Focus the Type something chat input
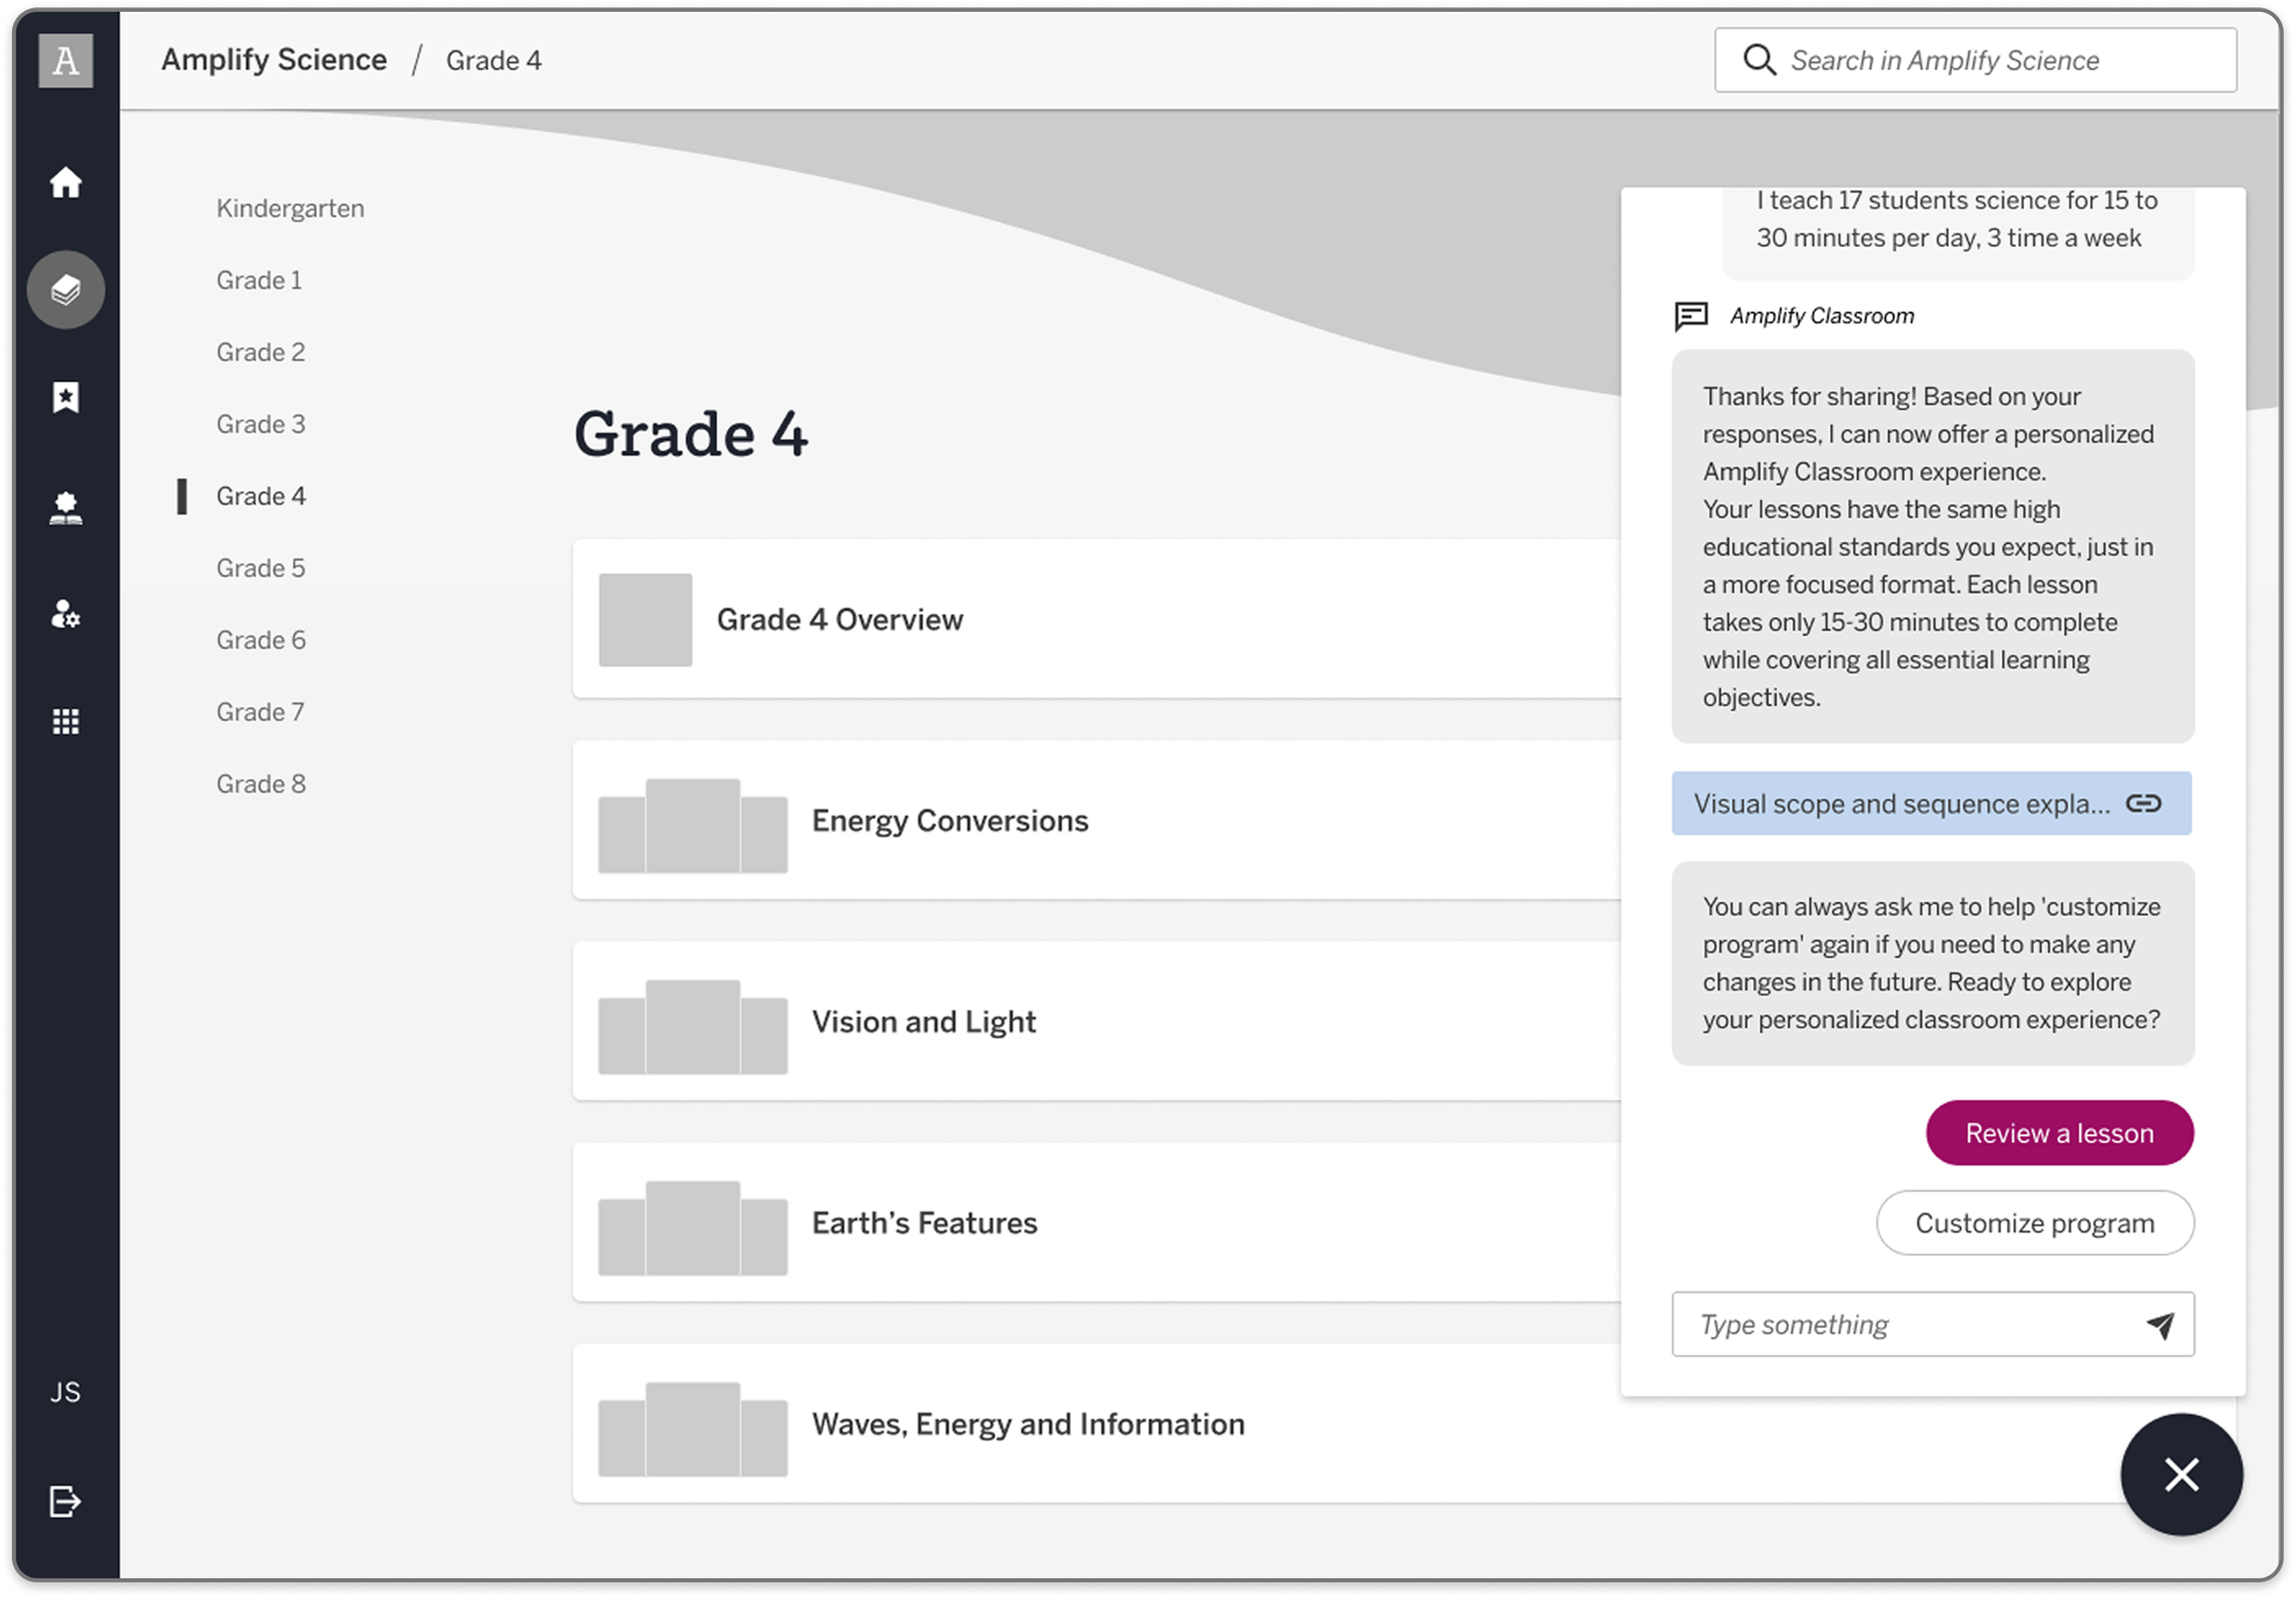2296x1598 pixels. 1932,1325
